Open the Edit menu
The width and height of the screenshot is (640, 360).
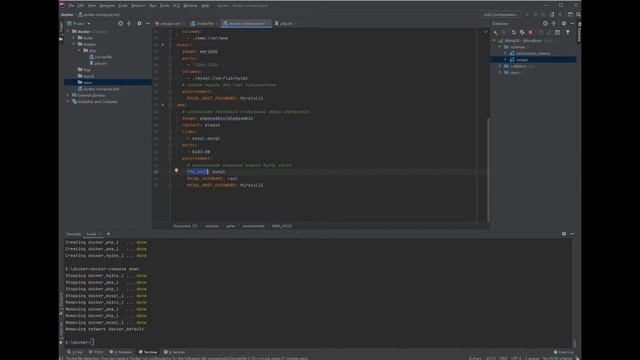[x=81, y=6]
